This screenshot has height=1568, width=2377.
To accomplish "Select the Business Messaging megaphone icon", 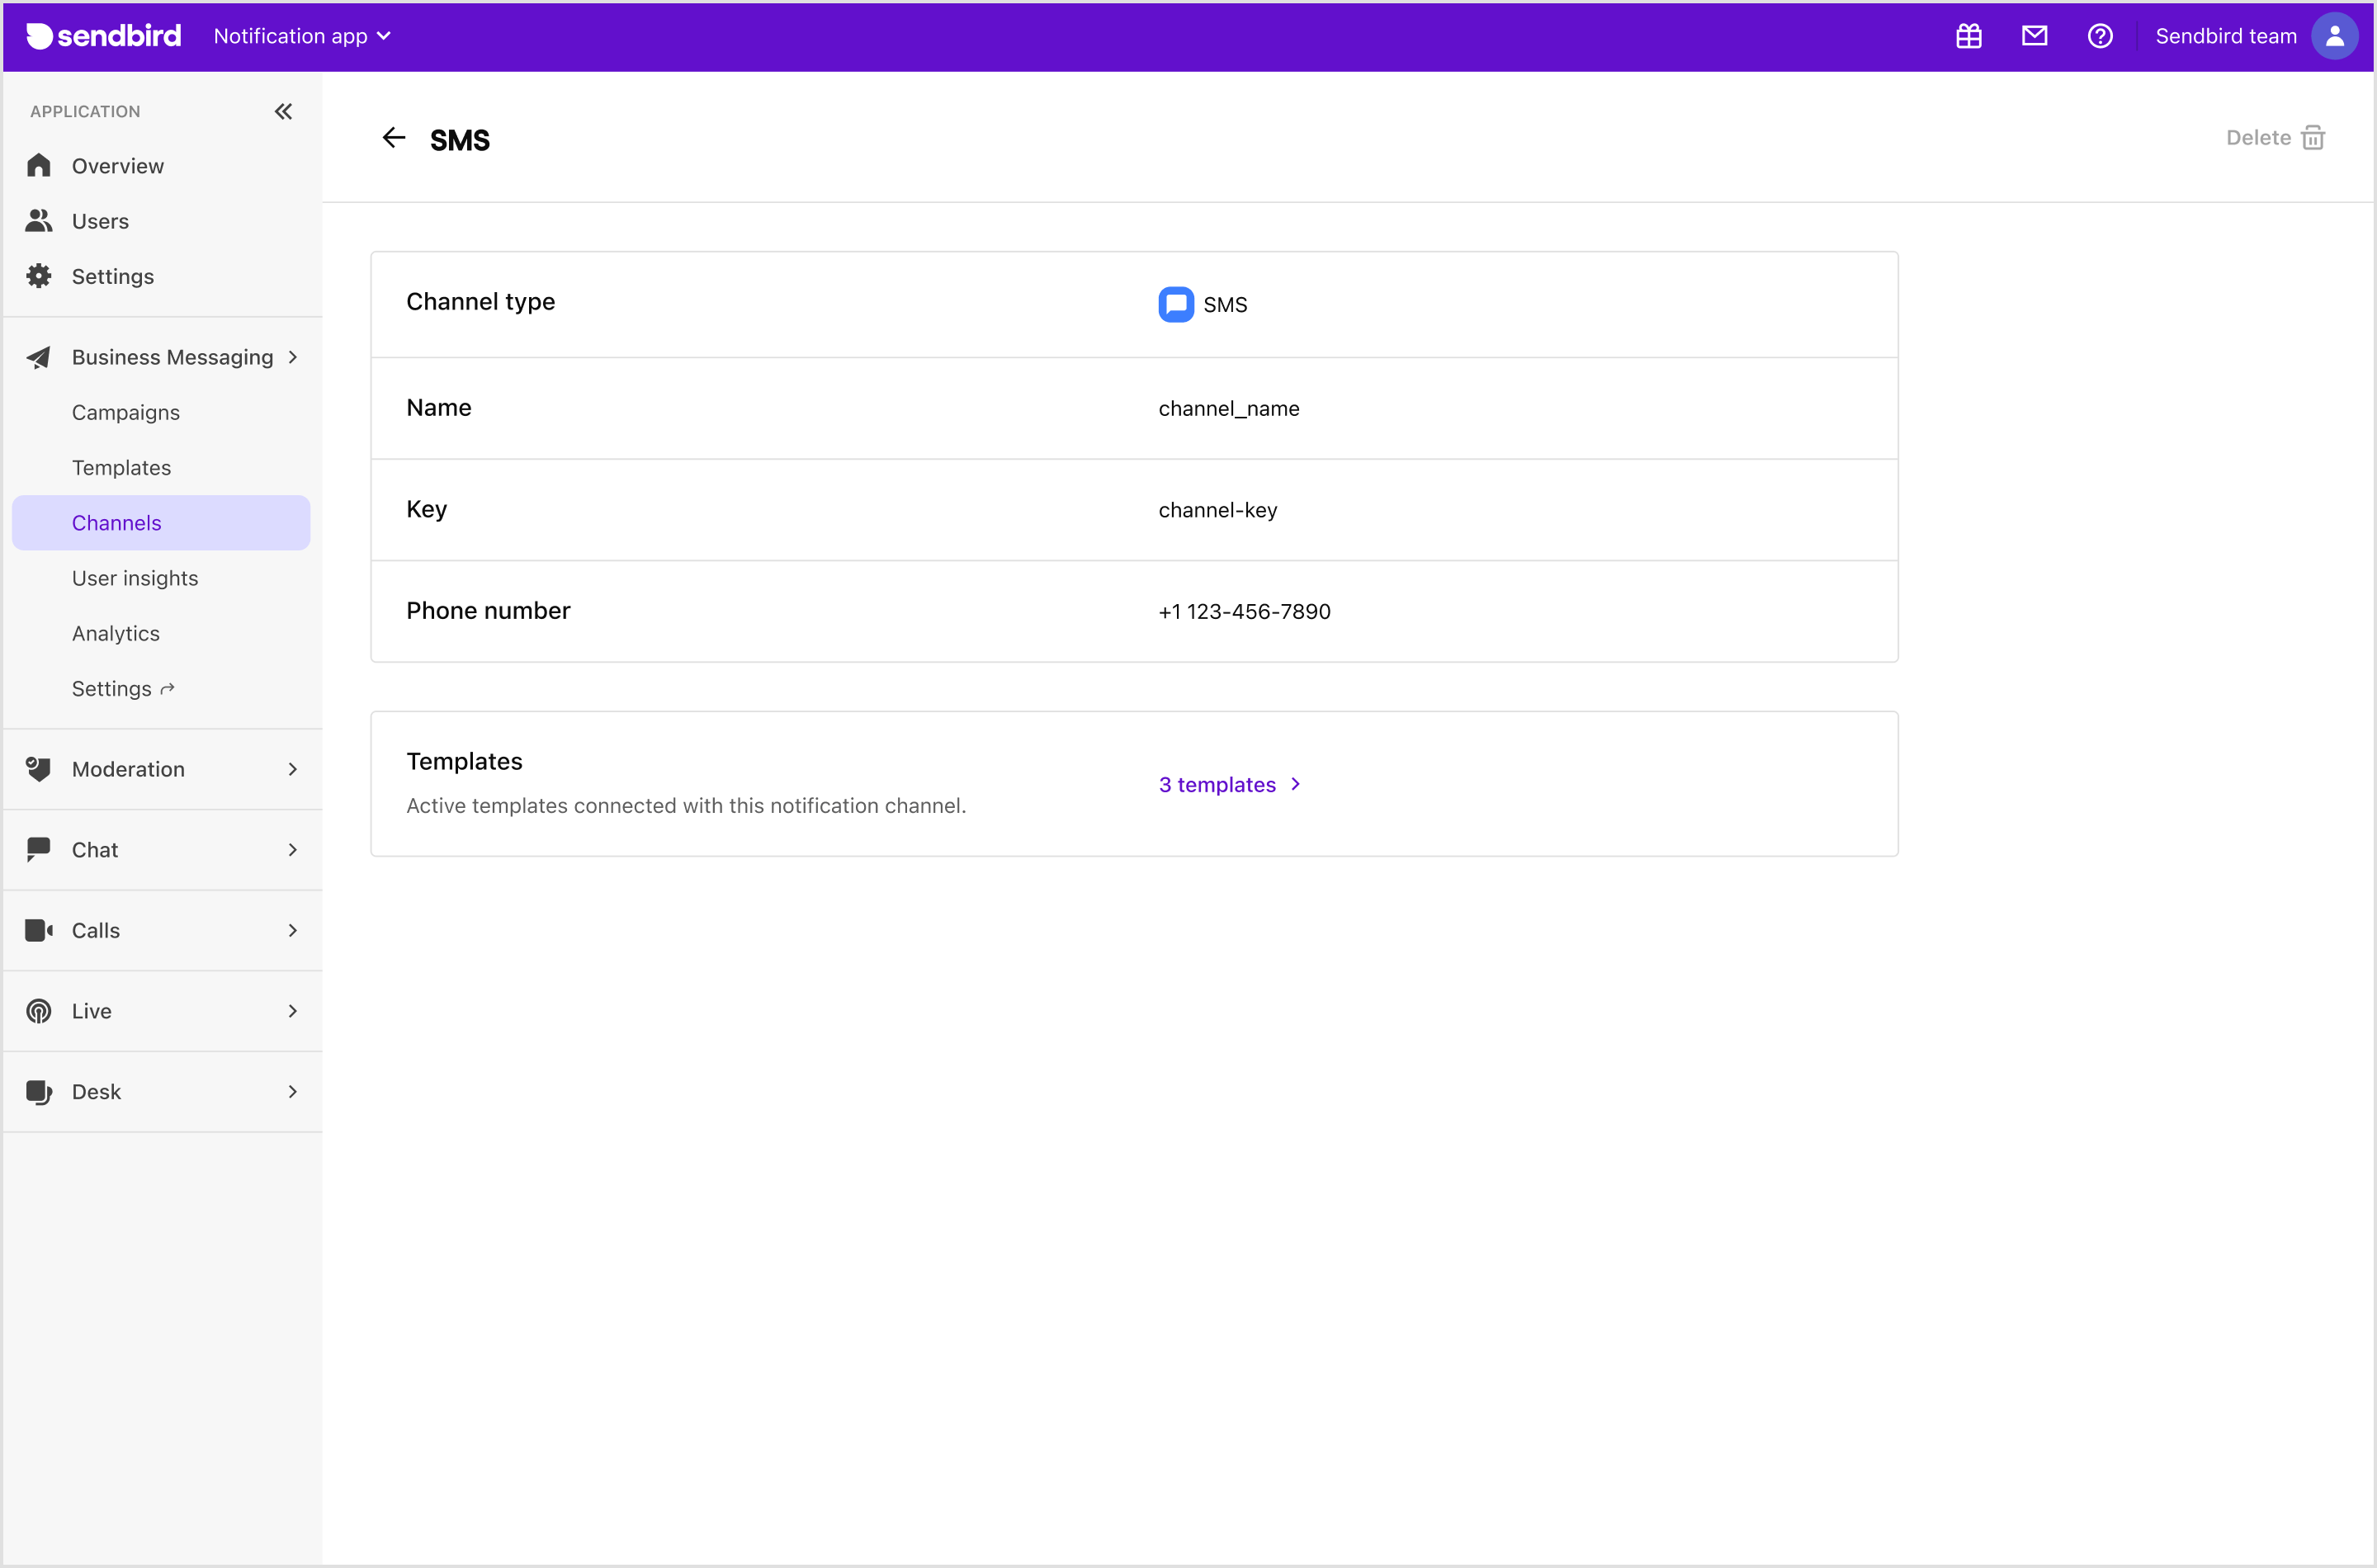I will (39, 357).
